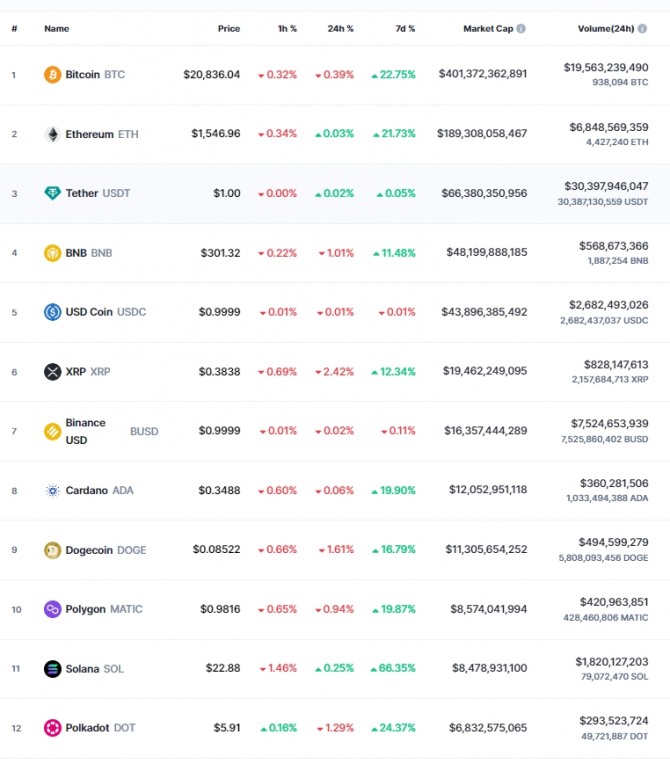Click the Tether green logo icon

(53, 193)
